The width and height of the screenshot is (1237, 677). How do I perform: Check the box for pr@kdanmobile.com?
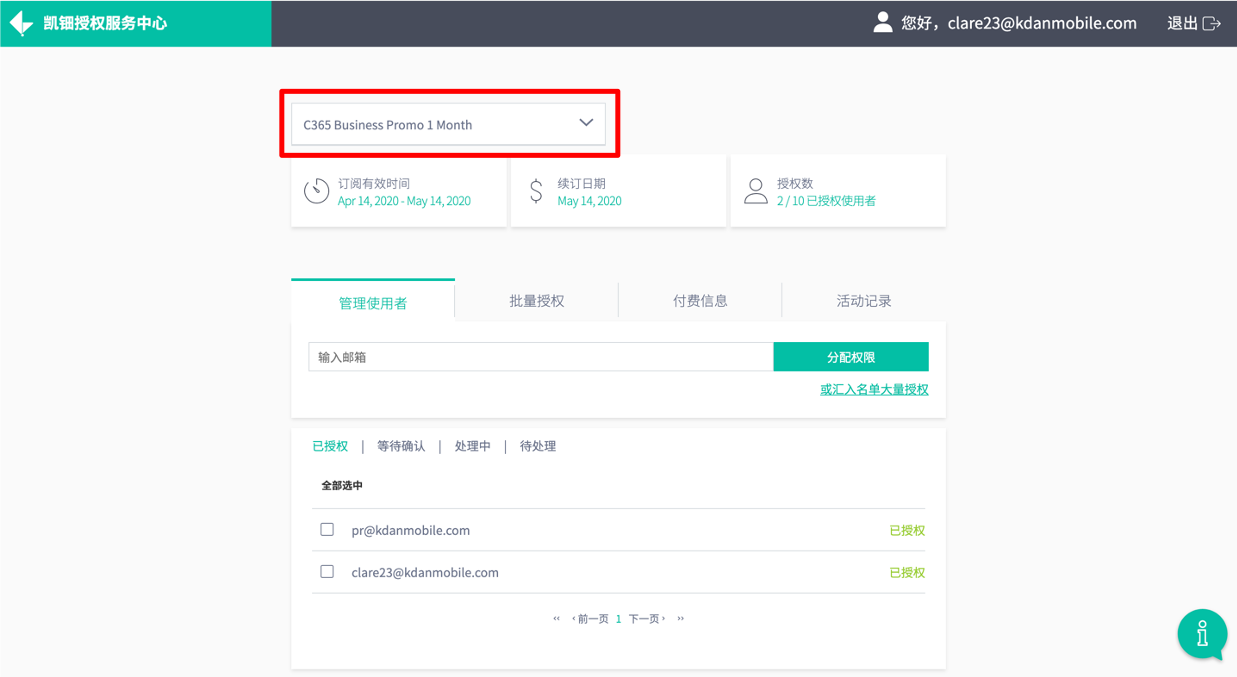327,530
